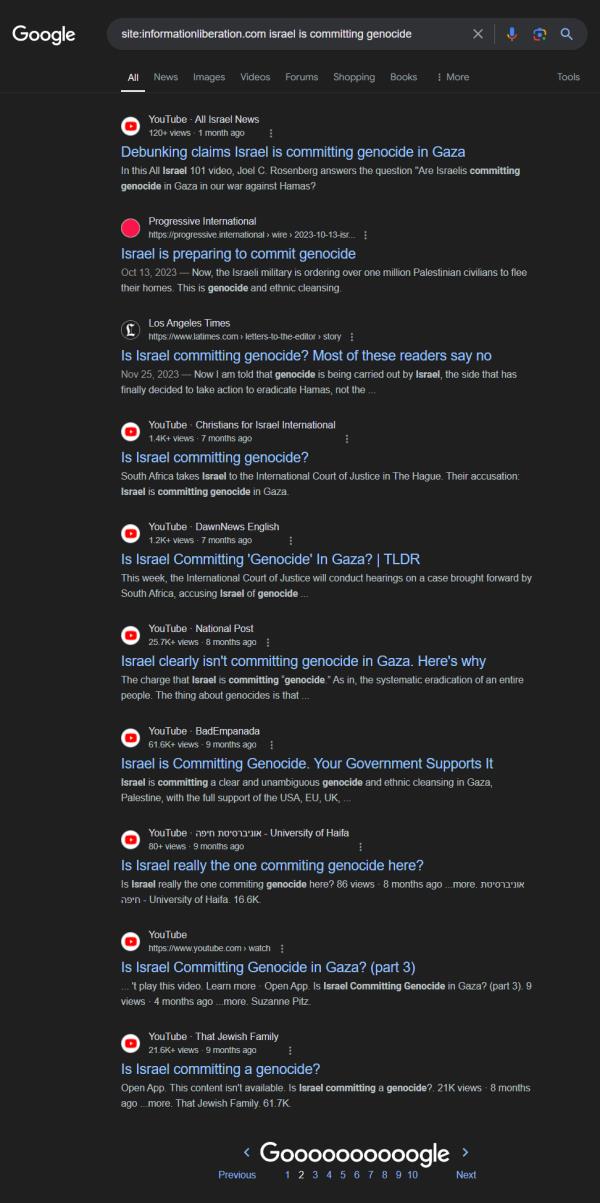Open 'Israel is preparing to commit genocide' link
This screenshot has width=600, height=1203.
(238, 254)
